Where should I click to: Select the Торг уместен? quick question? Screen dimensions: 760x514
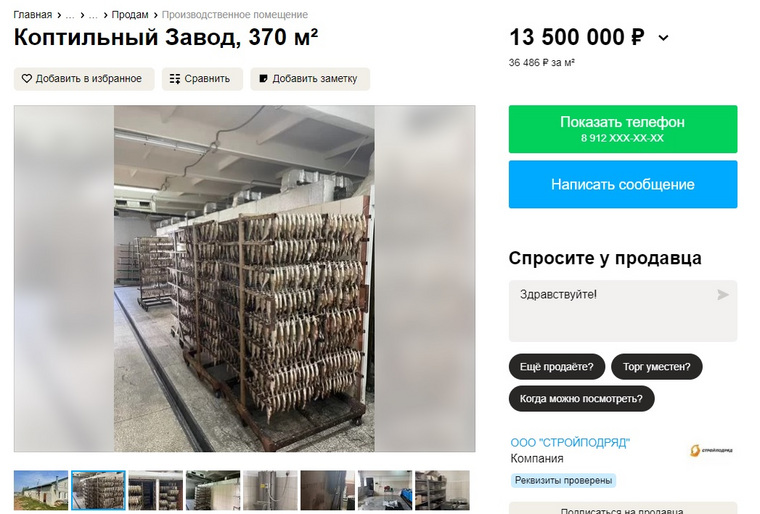(x=657, y=367)
